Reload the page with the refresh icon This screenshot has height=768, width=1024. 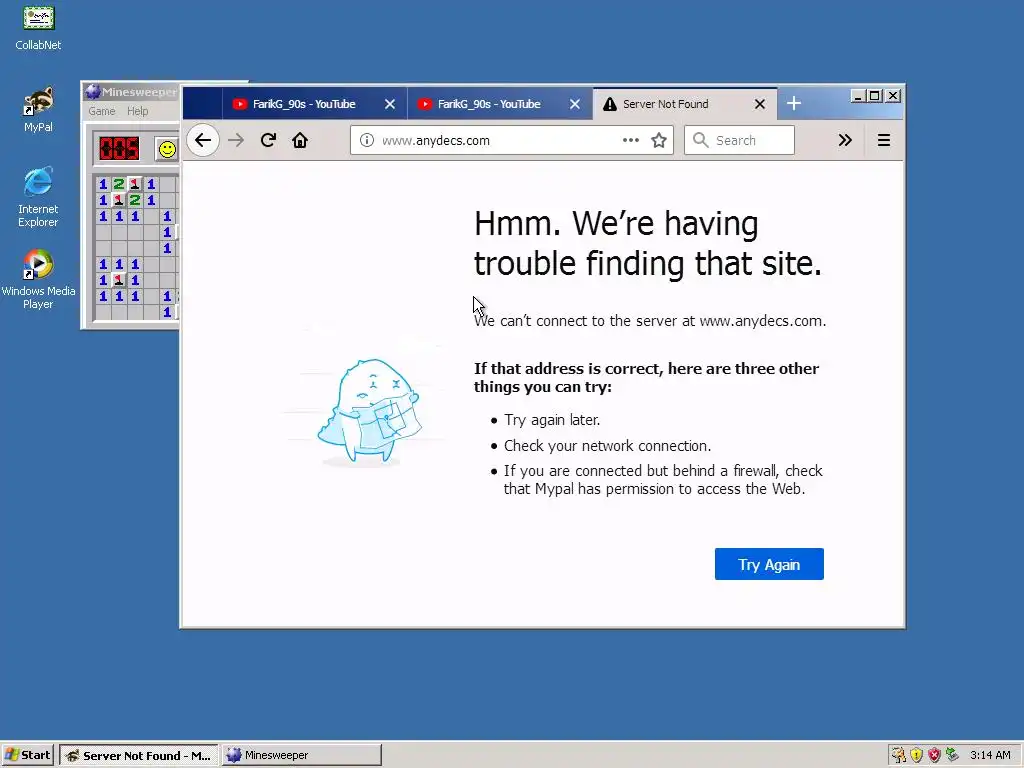[x=268, y=140]
